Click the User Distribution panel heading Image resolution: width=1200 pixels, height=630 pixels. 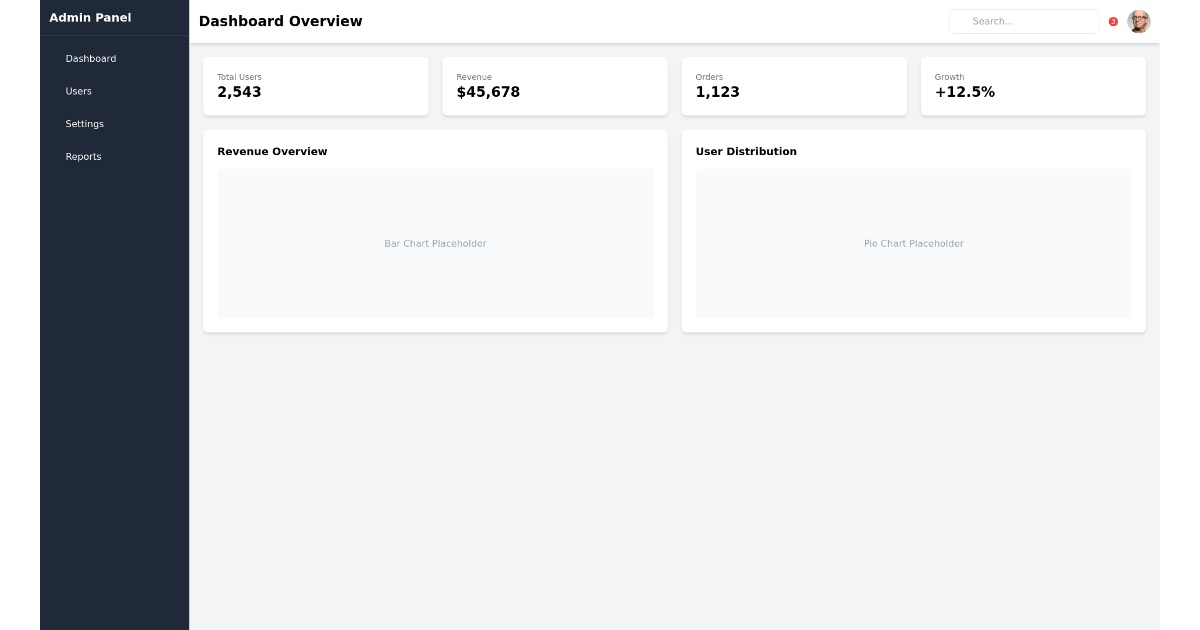pyautogui.click(x=746, y=151)
